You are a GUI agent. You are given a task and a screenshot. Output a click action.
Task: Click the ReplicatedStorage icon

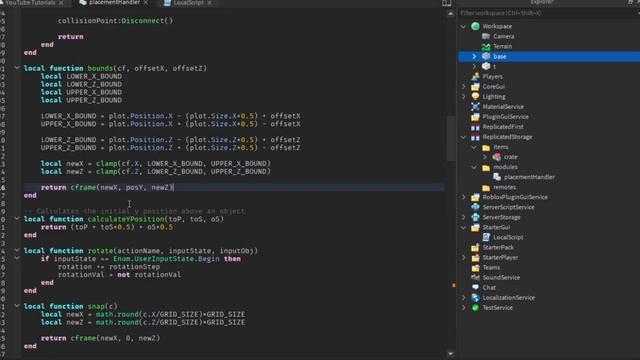tap(475, 137)
